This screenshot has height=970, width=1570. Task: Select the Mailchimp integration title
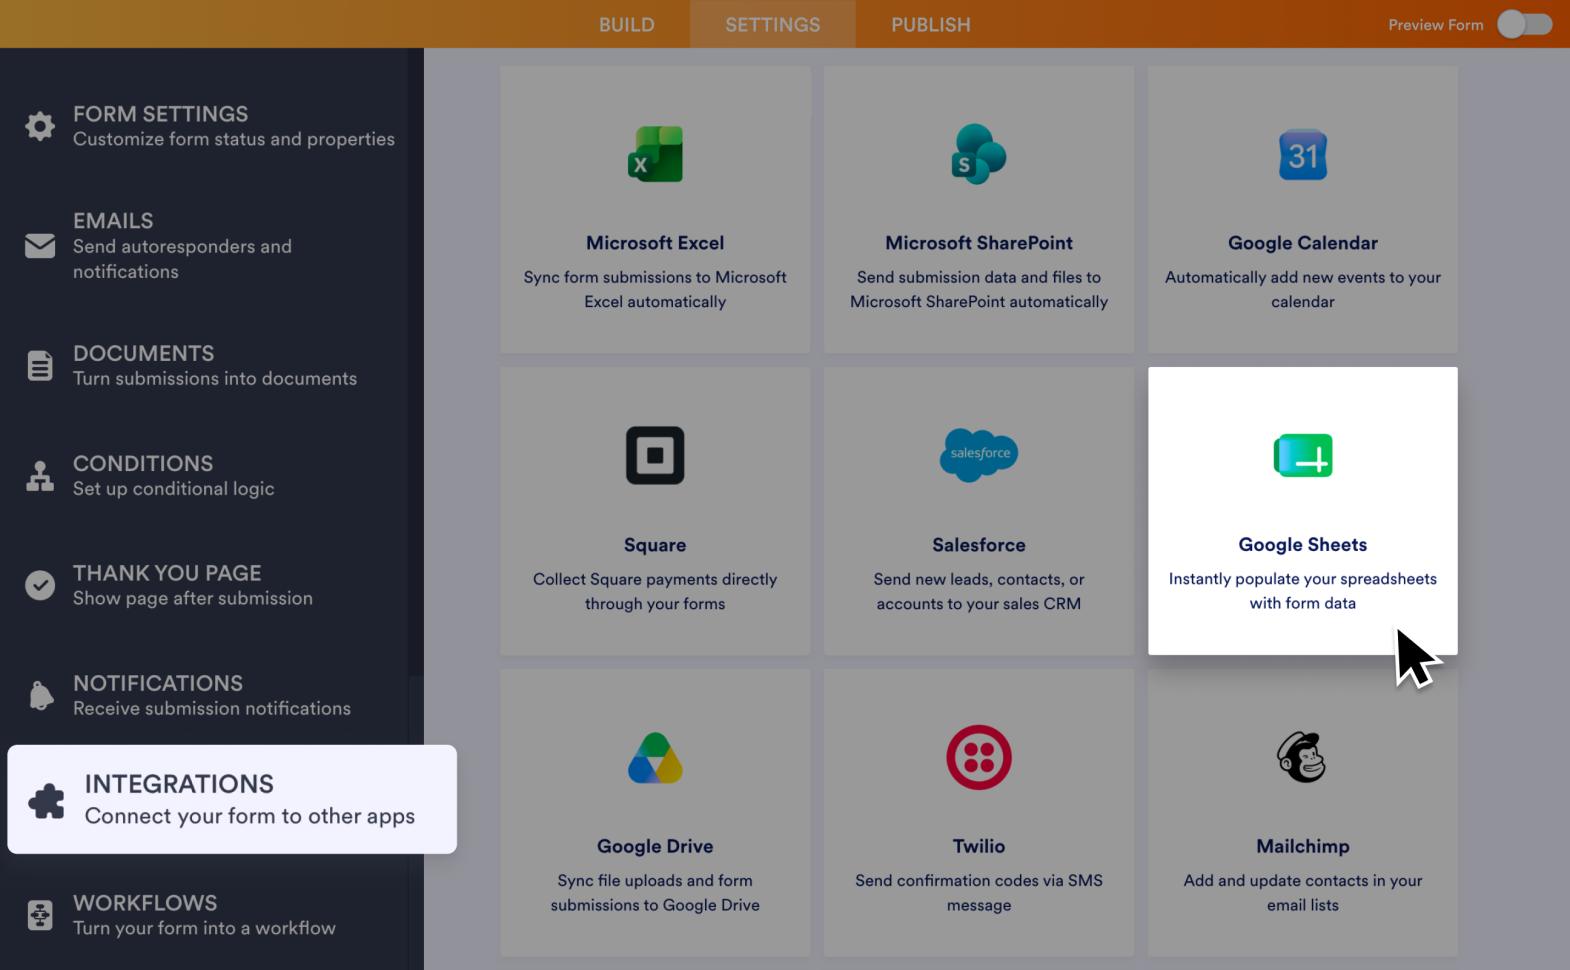pyautogui.click(x=1303, y=846)
